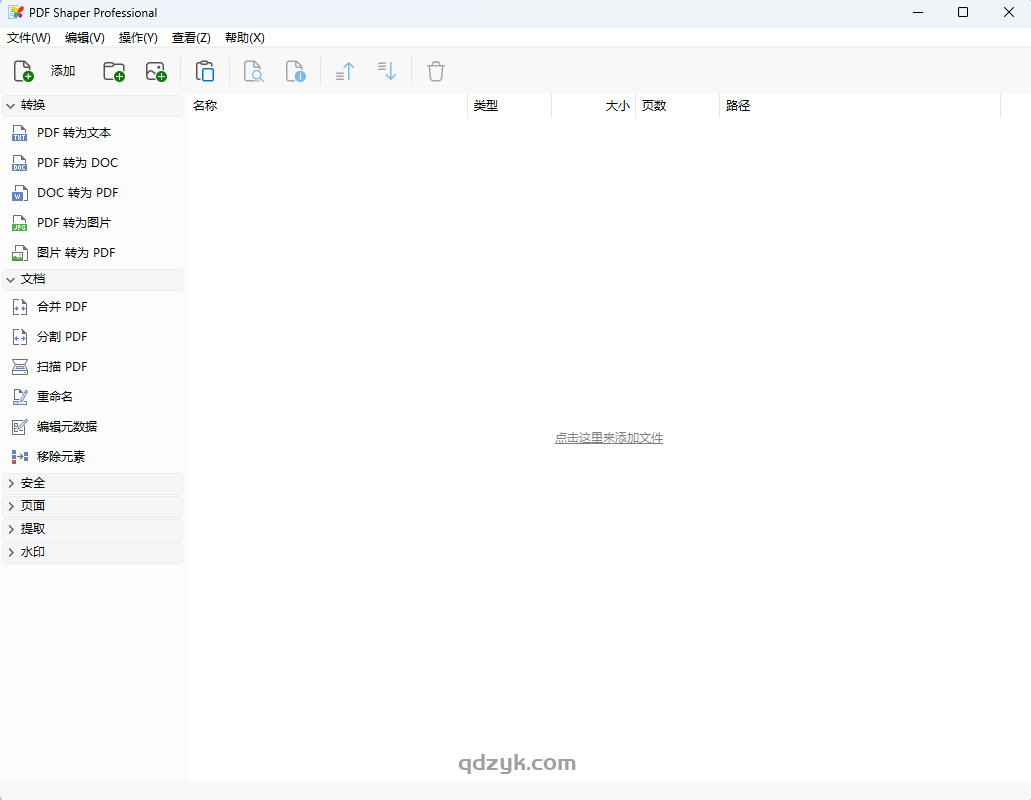Image resolution: width=1031 pixels, height=800 pixels.
Task: Select the Add folder icon
Action: pos(113,70)
